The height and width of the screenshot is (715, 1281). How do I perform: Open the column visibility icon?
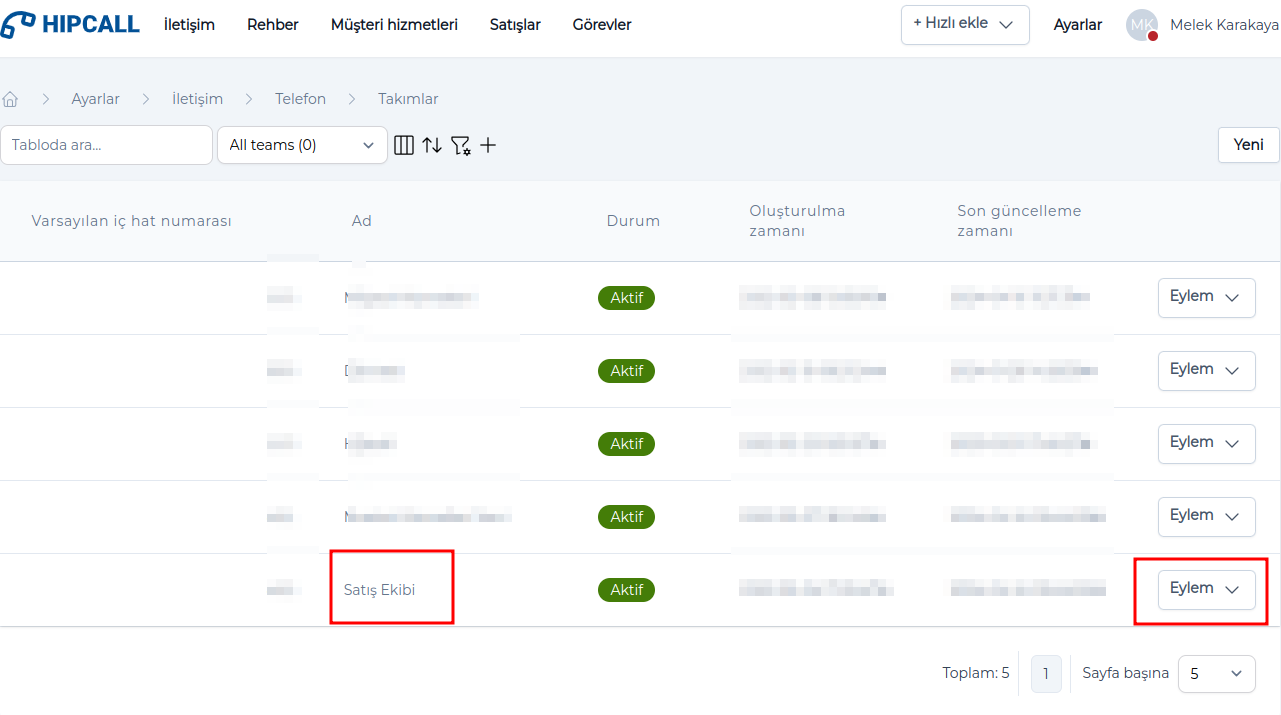pos(404,145)
